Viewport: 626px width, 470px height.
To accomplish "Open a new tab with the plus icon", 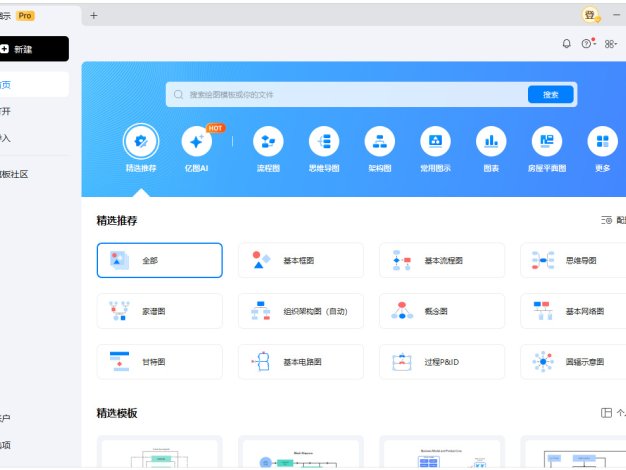I will coord(93,16).
